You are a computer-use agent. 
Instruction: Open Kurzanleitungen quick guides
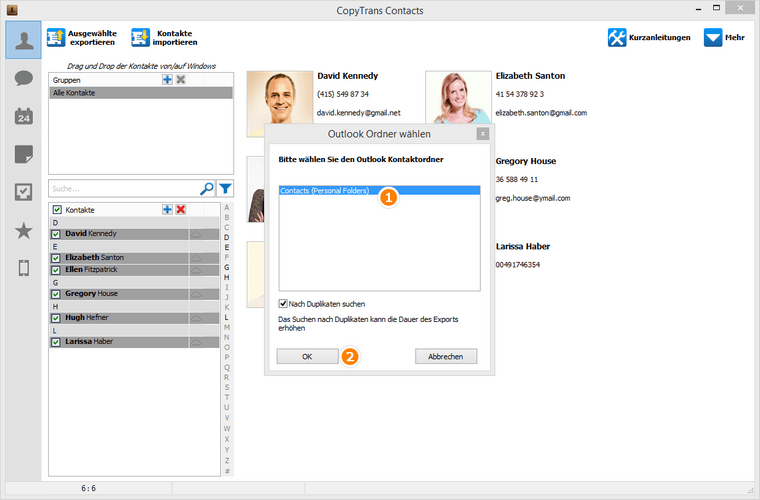(x=649, y=38)
